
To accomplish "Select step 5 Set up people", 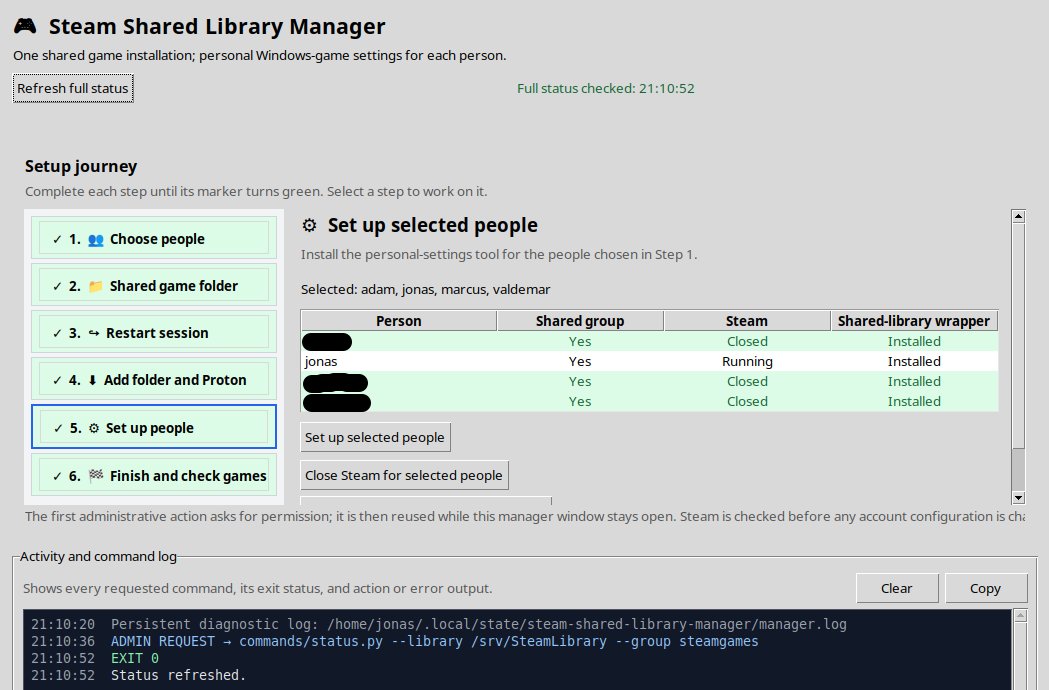I will pyautogui.click(x=154, y=426).
